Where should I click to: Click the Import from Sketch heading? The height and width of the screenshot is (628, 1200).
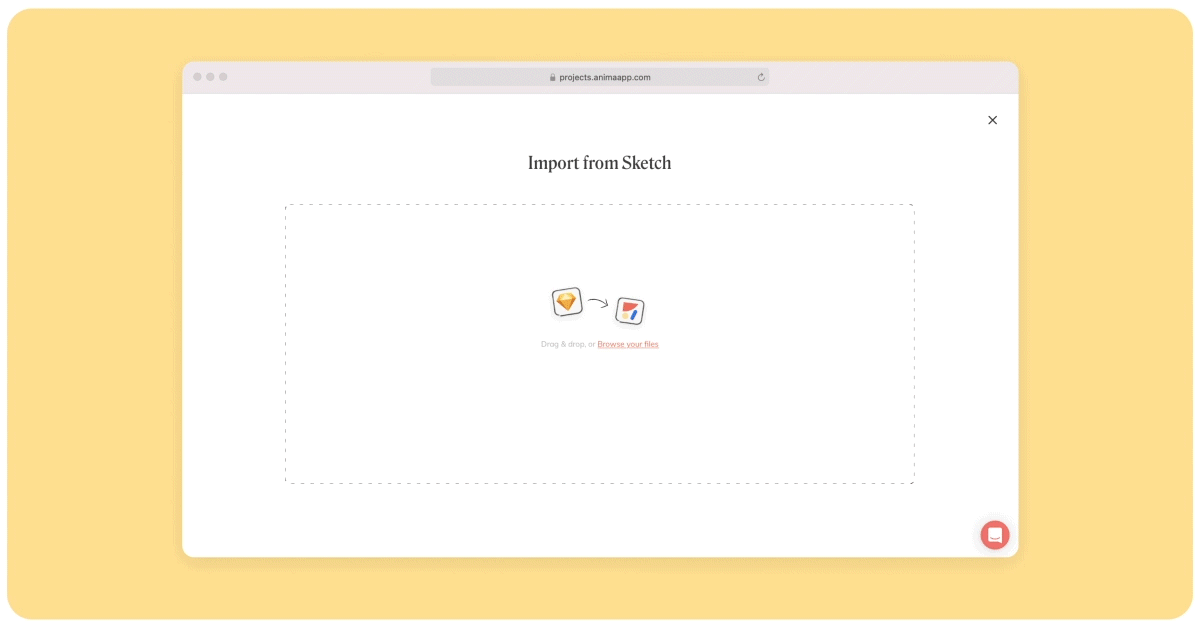coord(599,163)
